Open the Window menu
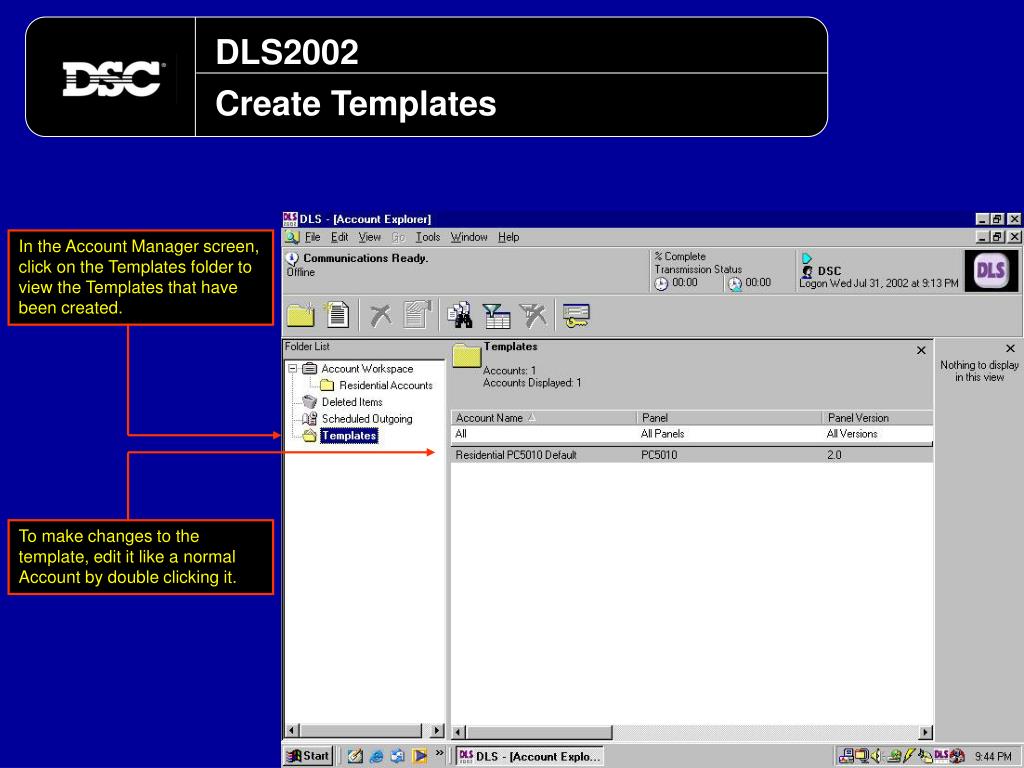The width and height of the screenshot is (1024, 768). coord(469,237)
